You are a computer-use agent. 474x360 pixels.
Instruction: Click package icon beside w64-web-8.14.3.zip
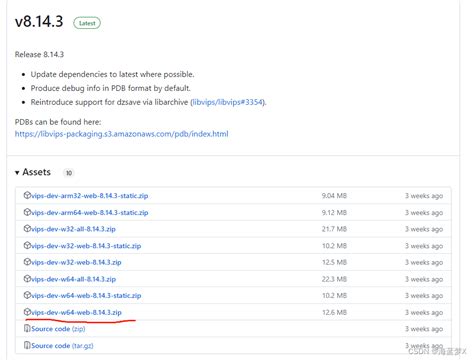pos(27,312)
